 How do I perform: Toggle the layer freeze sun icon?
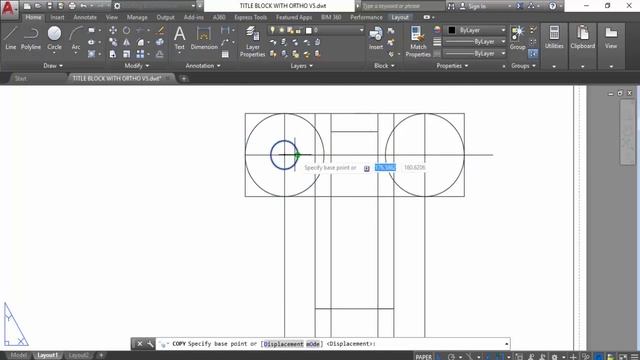[281, 30]
